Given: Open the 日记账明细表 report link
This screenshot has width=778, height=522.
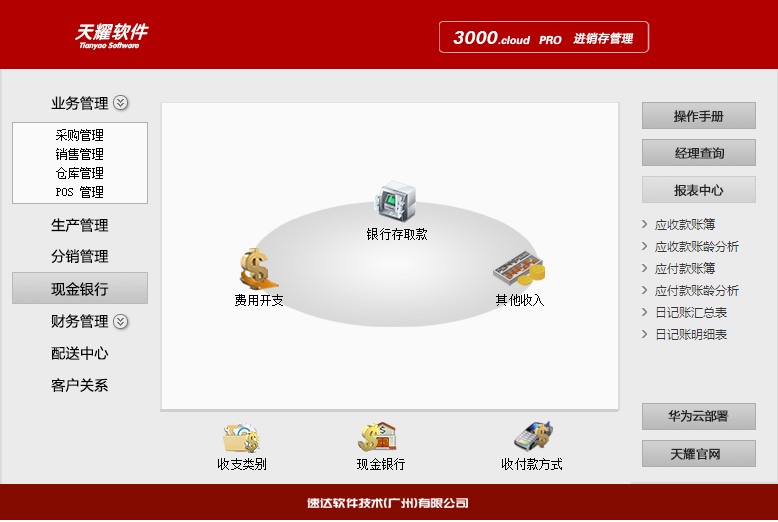Looking at the screenshot, I should 690,334.
